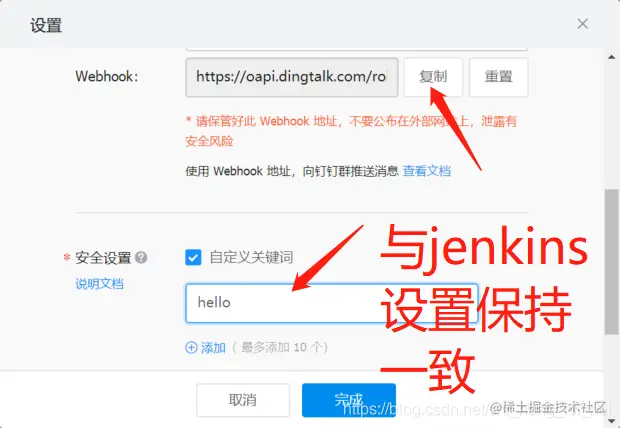
Task: Close the 设置 dialog with X
Action: (582, 24)
